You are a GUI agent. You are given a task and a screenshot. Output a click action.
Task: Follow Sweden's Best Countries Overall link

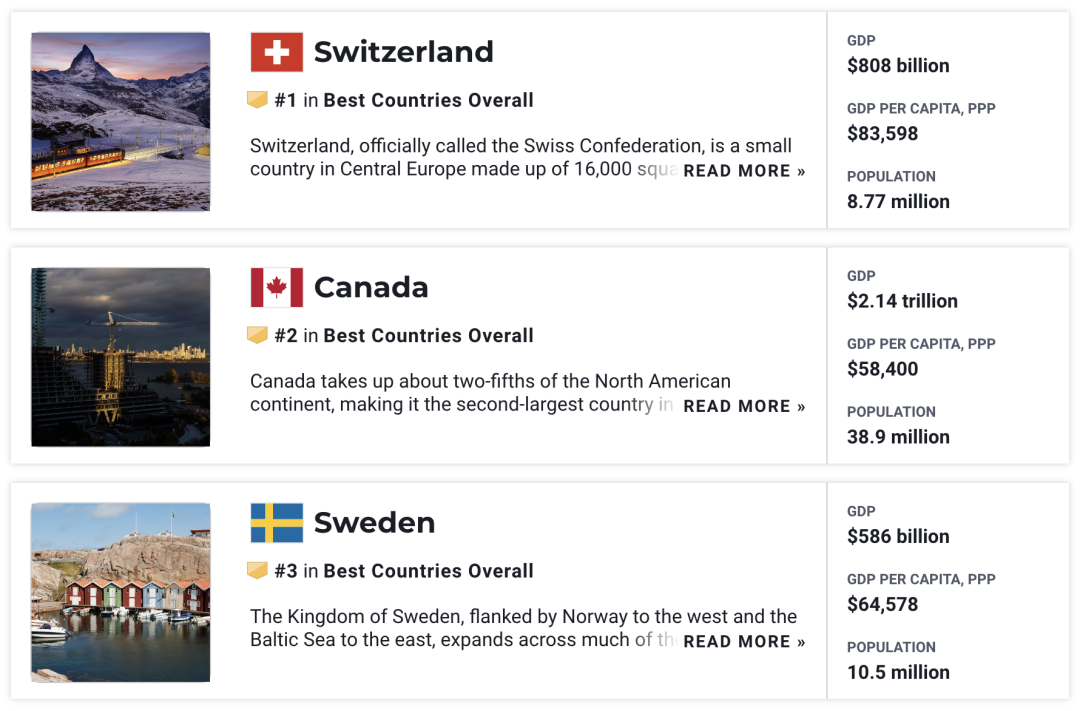[x=428, y=571]
